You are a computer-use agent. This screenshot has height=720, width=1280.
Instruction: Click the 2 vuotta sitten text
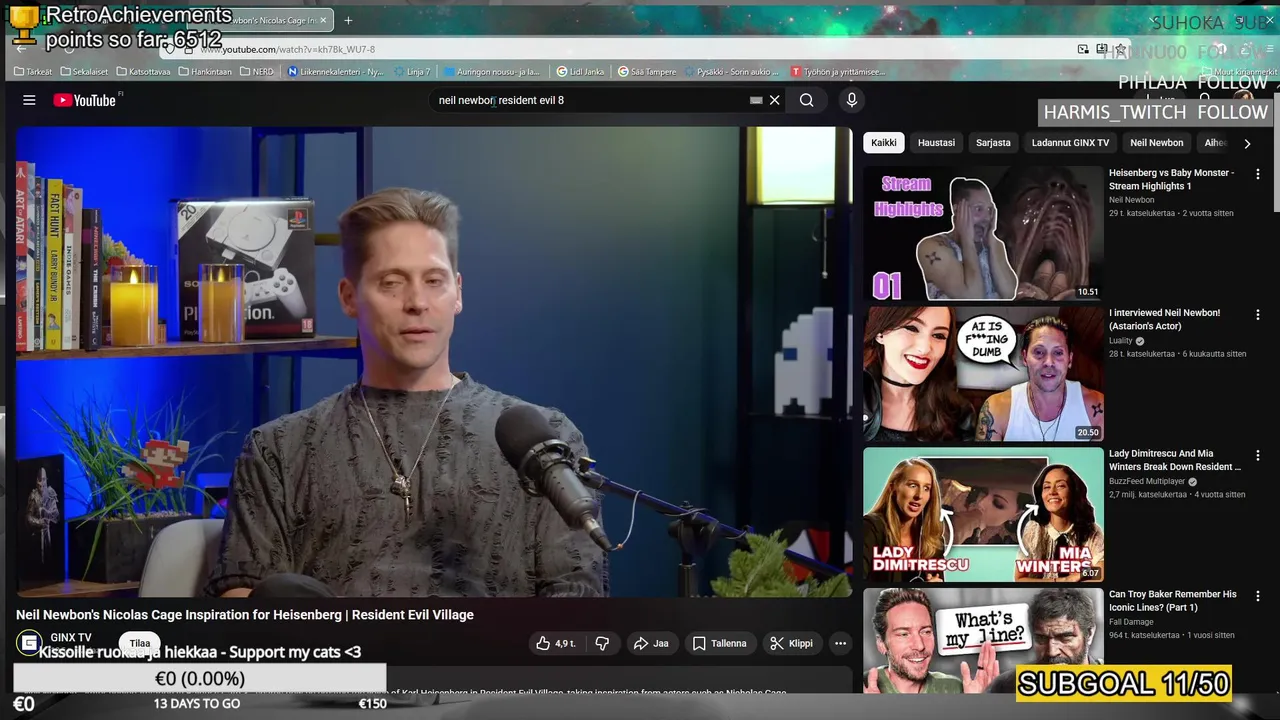(1209, 213)
